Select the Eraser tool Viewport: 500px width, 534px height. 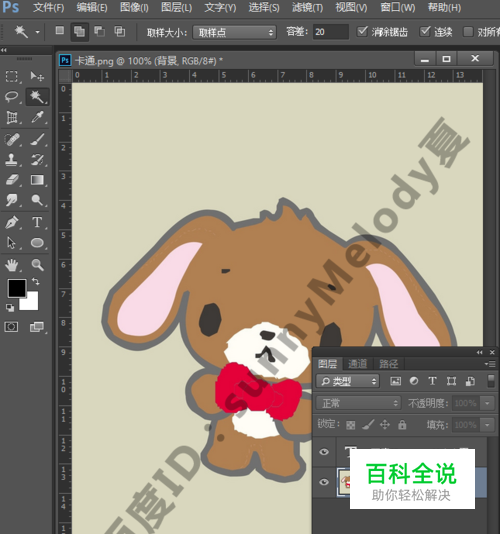pyautogui.click(x=12, y=180)
